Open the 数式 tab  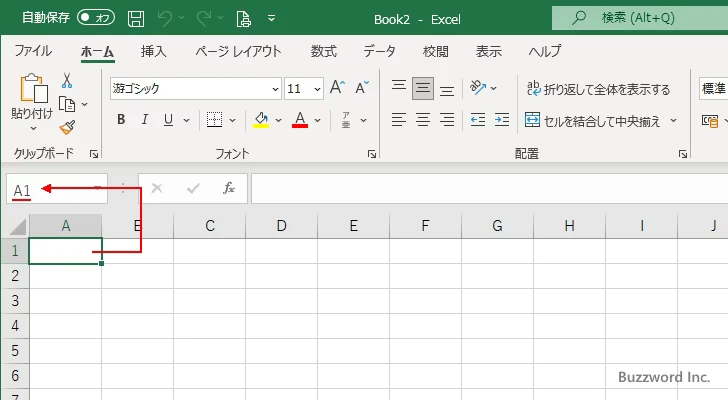pyautogui.click(x=324, y=51)
